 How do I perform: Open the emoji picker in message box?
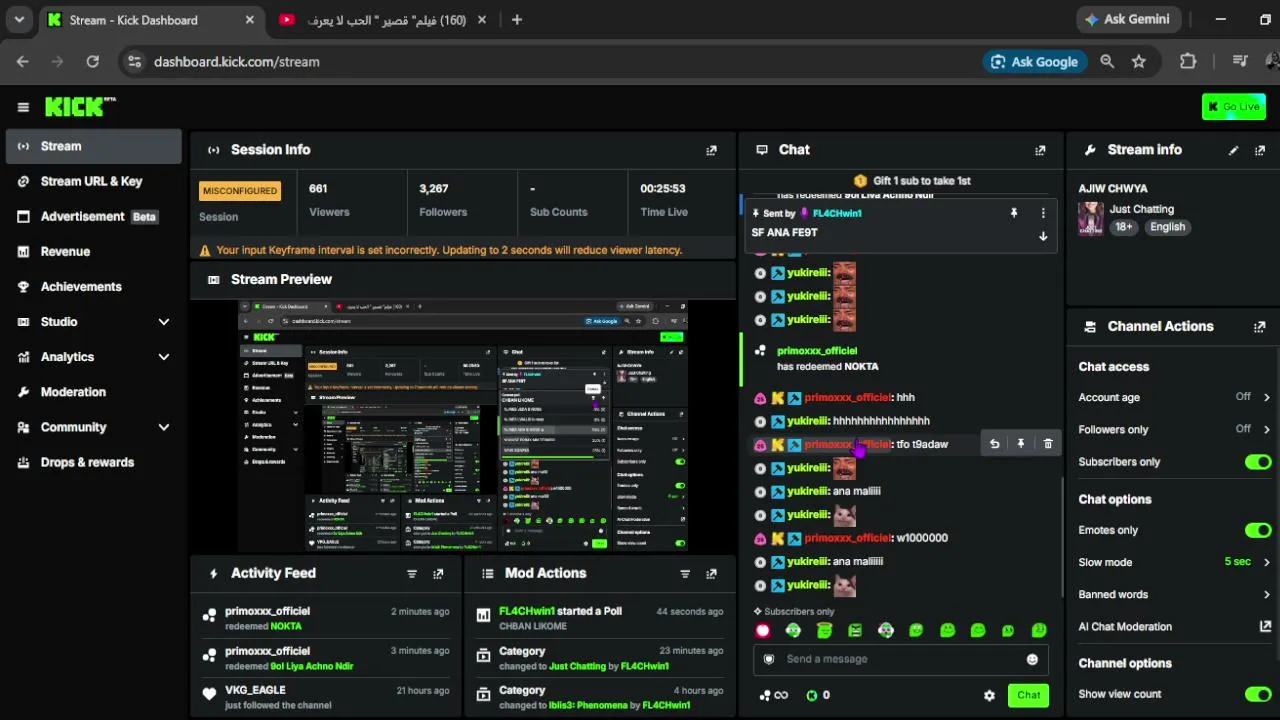point(1032,659)
